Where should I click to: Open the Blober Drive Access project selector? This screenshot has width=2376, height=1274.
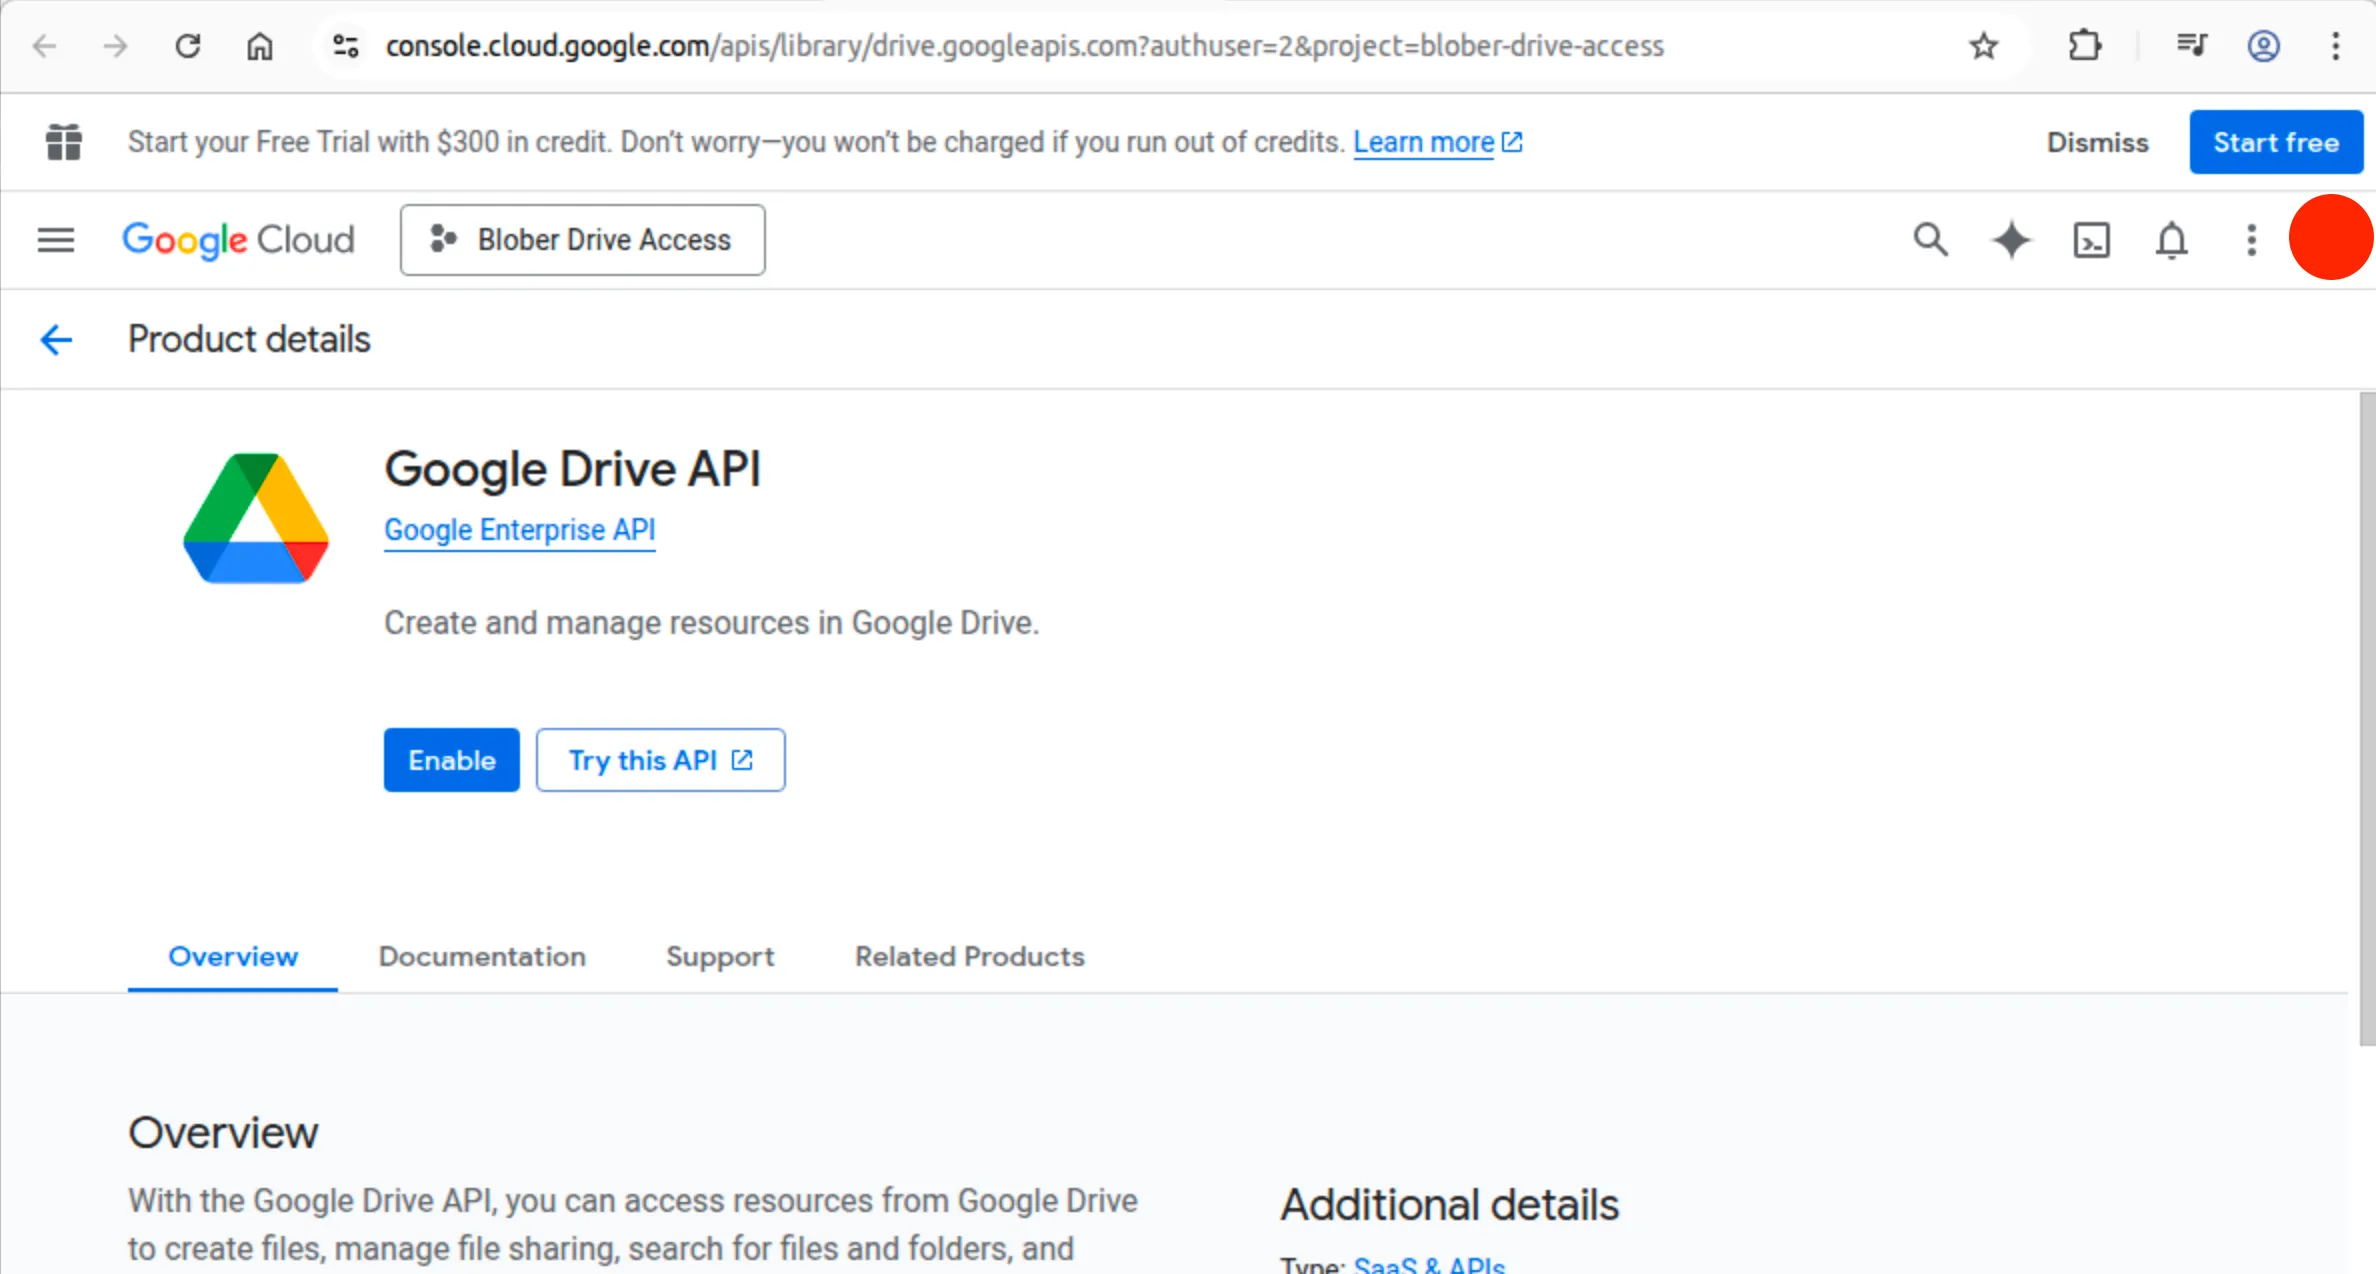[x=582, y=239]
